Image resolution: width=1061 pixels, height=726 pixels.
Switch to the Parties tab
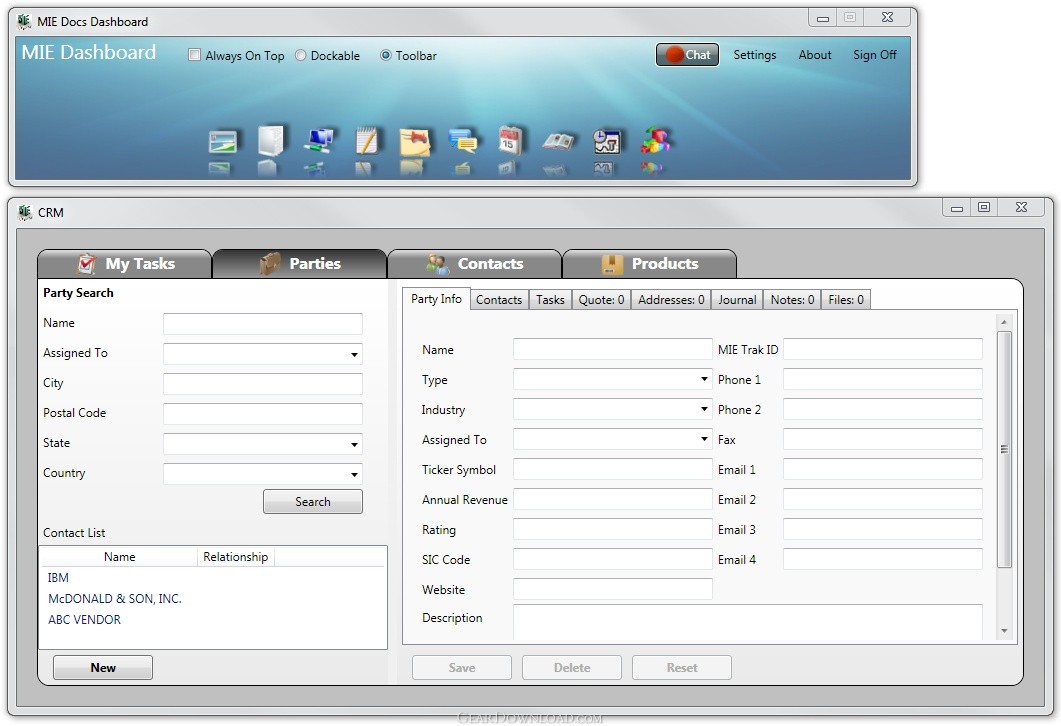tap(300, 264)
